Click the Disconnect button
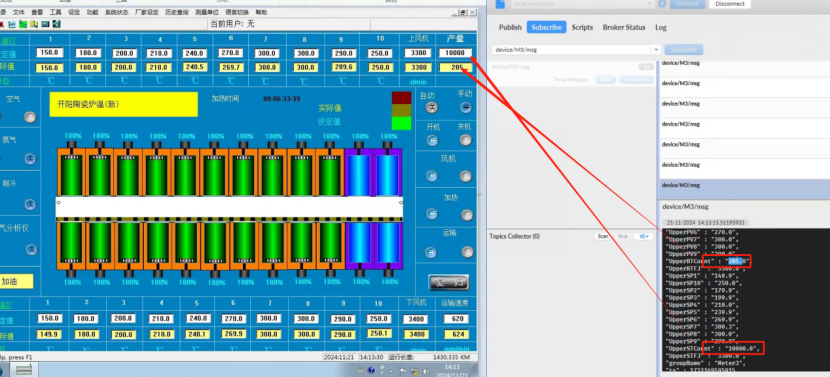The image size is (830, 377). pyautogui.click(x=730, y=4)
